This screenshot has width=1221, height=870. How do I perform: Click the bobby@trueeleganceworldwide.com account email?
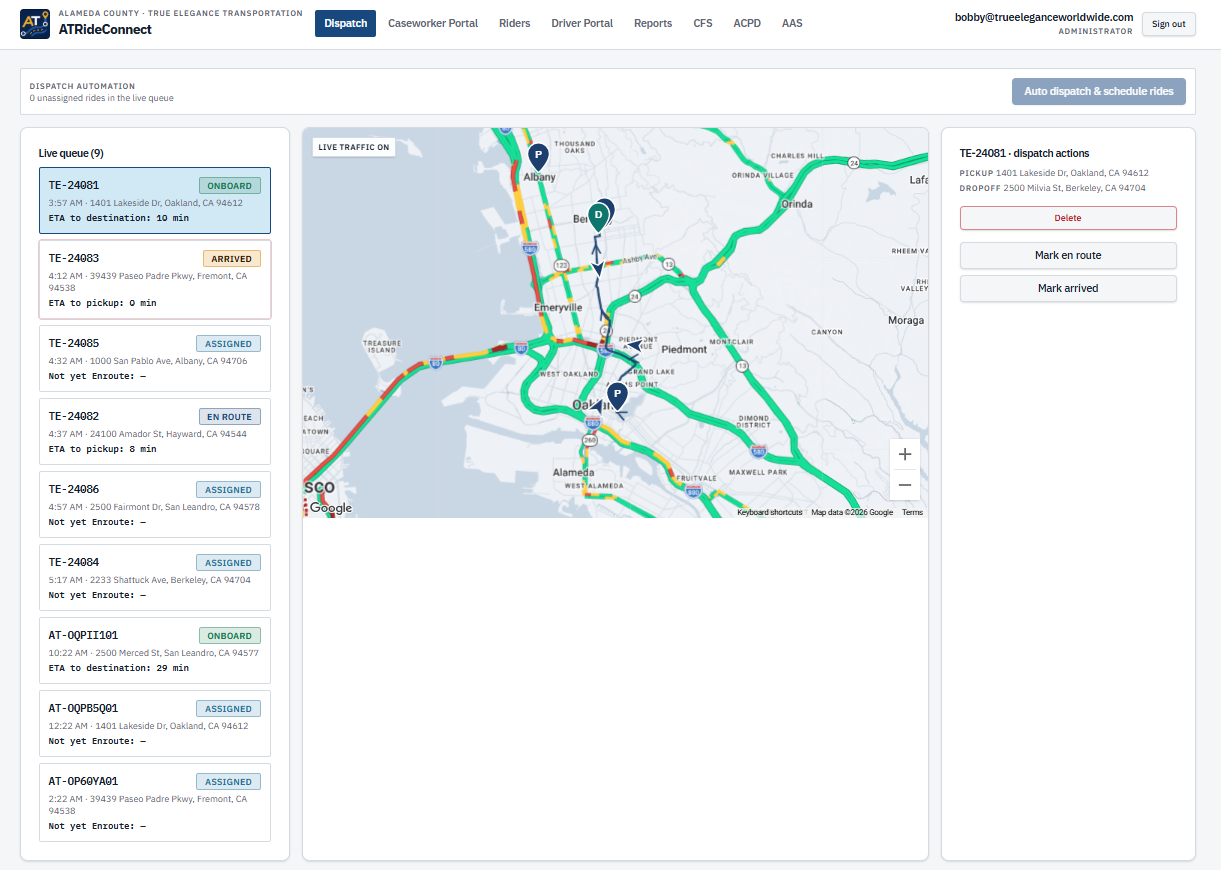tap(1044, 17)
